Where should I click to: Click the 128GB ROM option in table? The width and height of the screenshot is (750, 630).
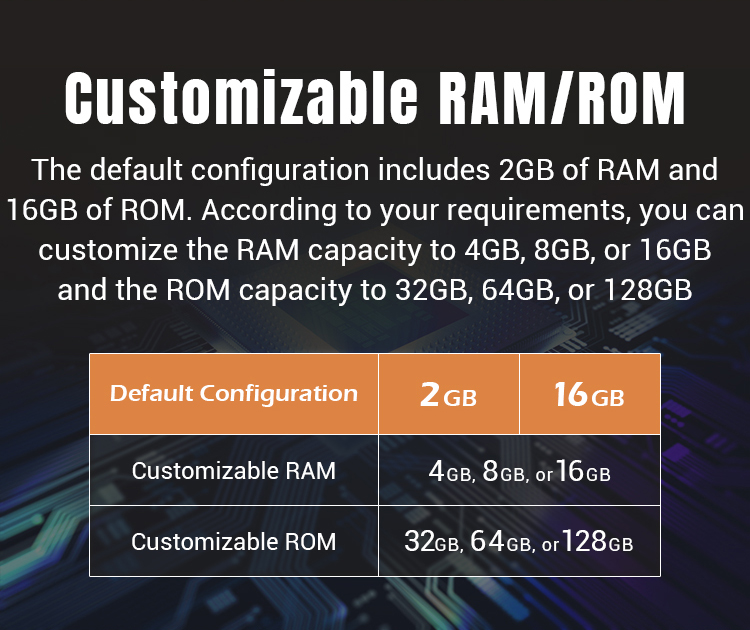598,542
